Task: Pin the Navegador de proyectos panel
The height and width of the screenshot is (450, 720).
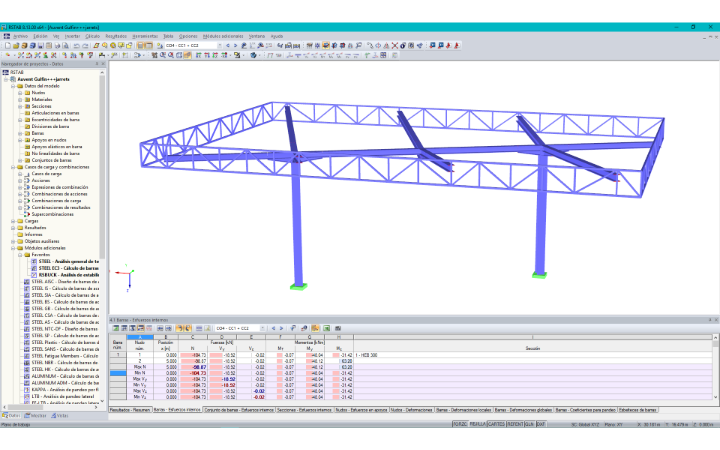Action: [97, 64]
